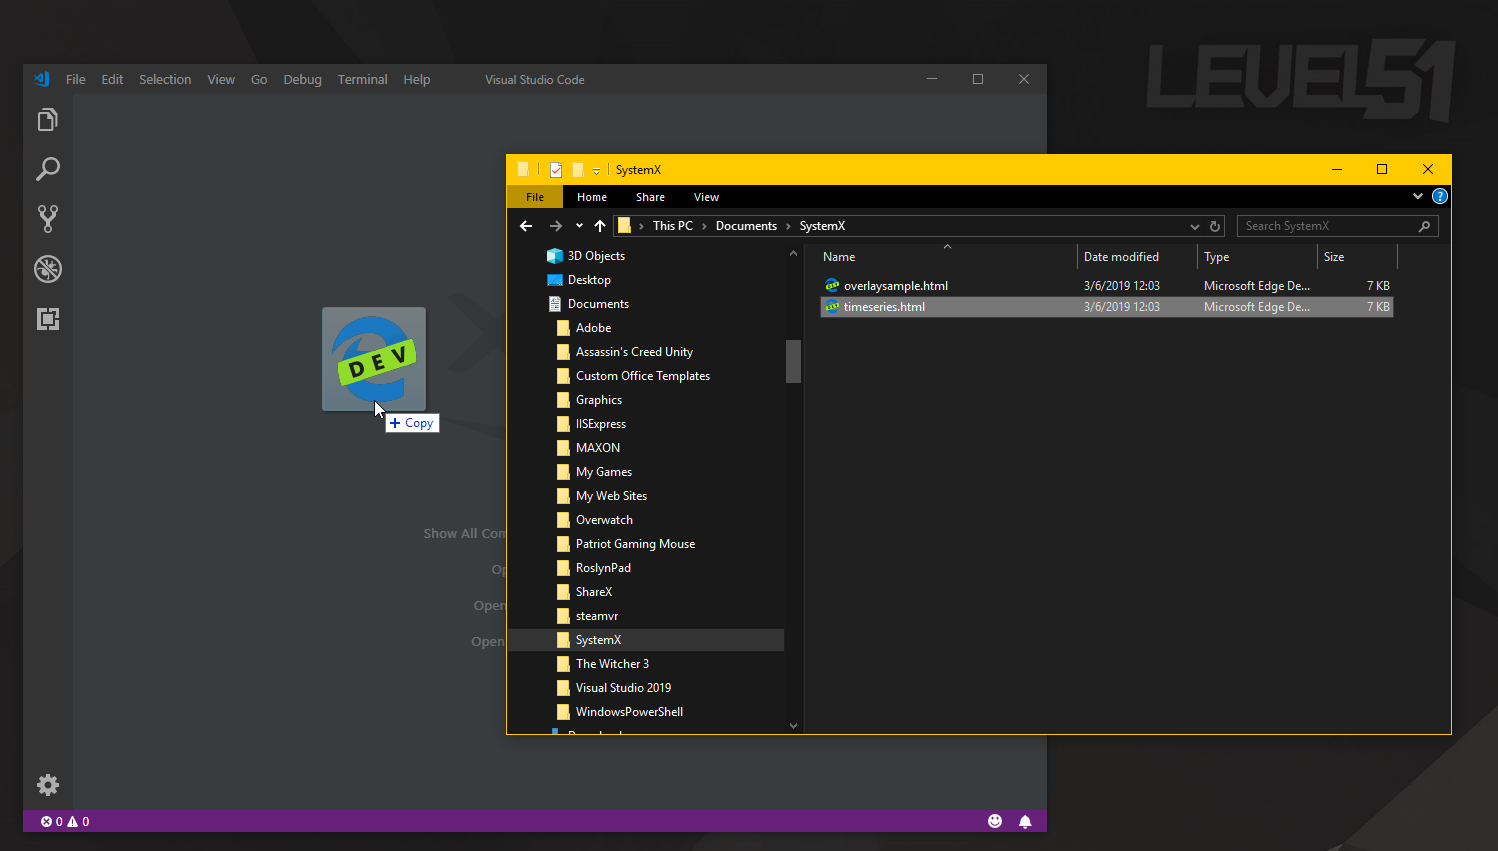Open the Manage gear icon in VS Code
The width and height of the screenshot is (1498, 851).
[x=47, y=785]
